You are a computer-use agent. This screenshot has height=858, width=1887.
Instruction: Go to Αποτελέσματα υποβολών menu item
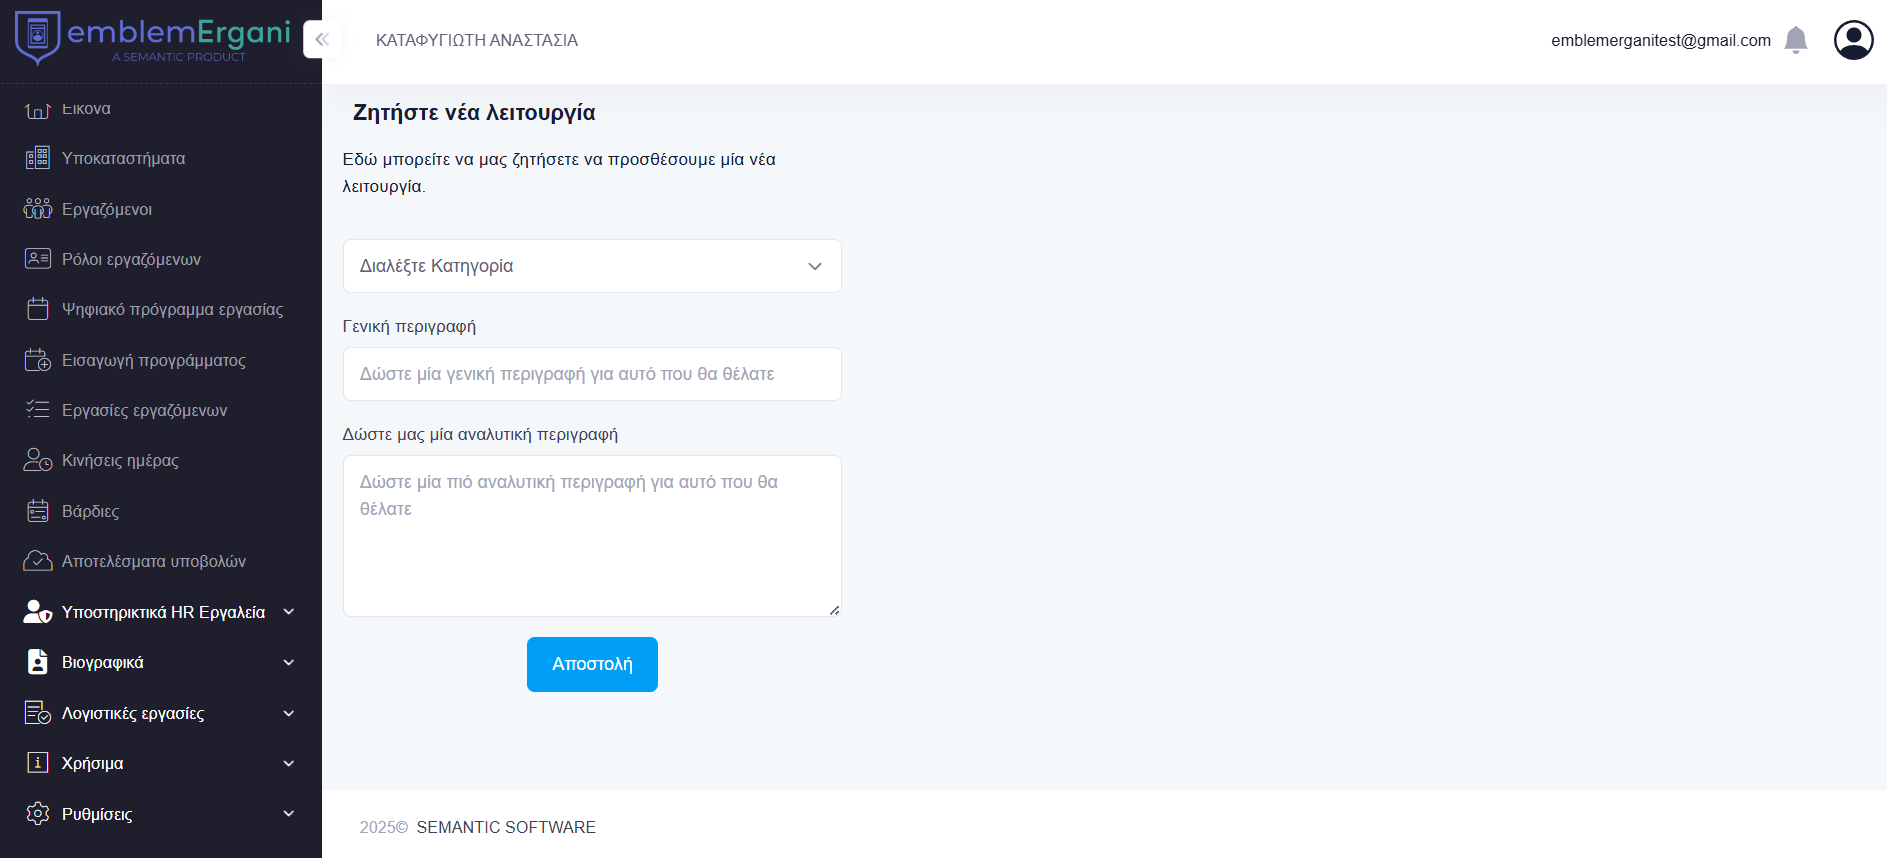tap(154, 562)
